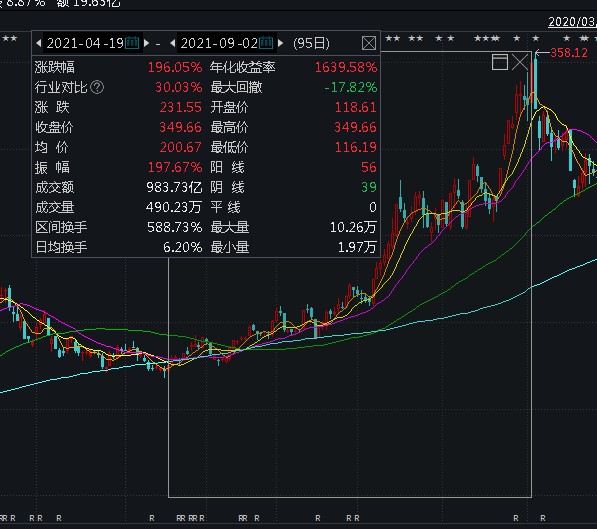Viewport: 597px width, 529px height.
Task: Click the help icon beside 行业对比
Action: click(97, 87)
